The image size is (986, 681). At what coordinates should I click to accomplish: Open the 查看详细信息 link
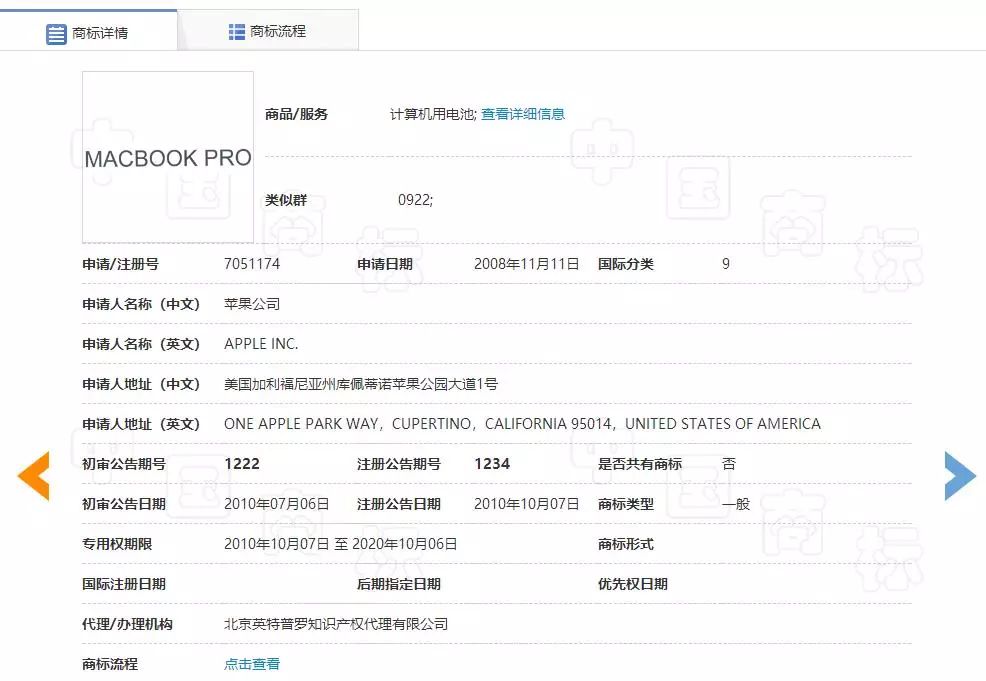pyautogui.click(x=523, y=114)
